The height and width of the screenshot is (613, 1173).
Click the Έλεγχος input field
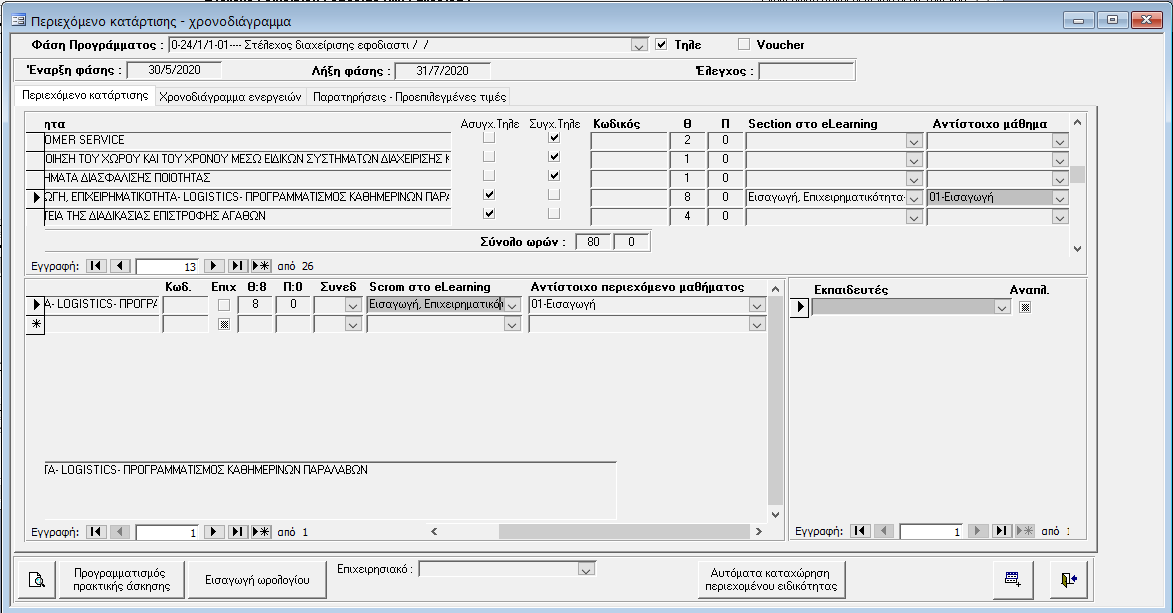coord(807,71)
